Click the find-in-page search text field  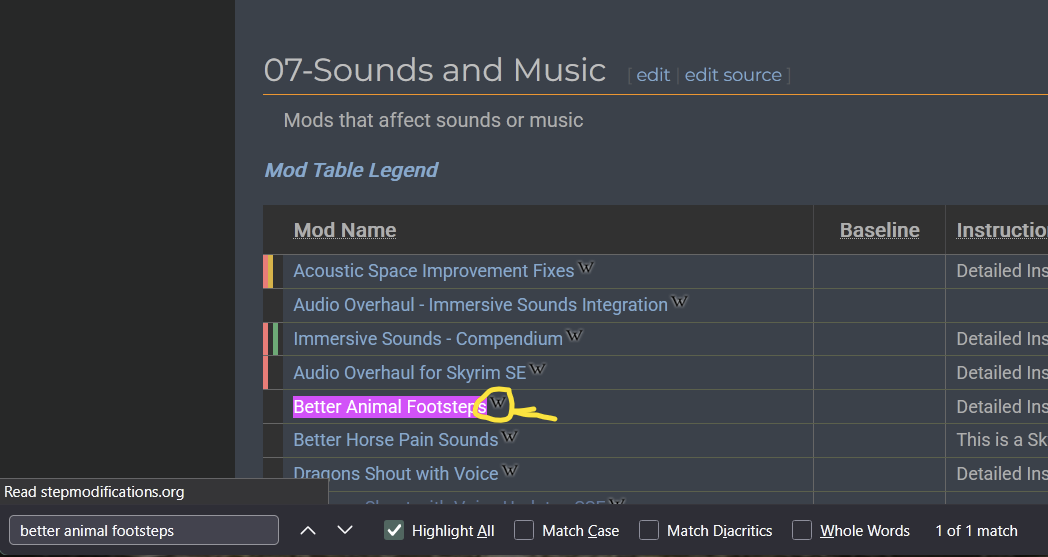143,531
